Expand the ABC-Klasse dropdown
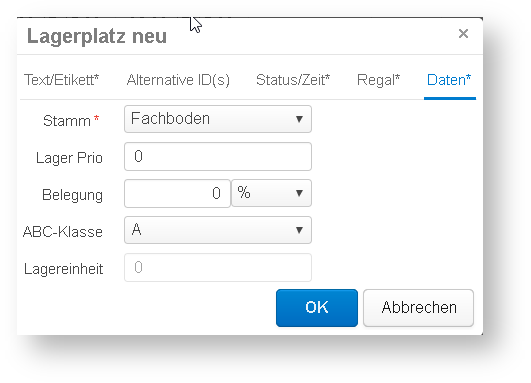Image resolution: width=531 pixels, height=383 pixels. (x=218, y=230)
